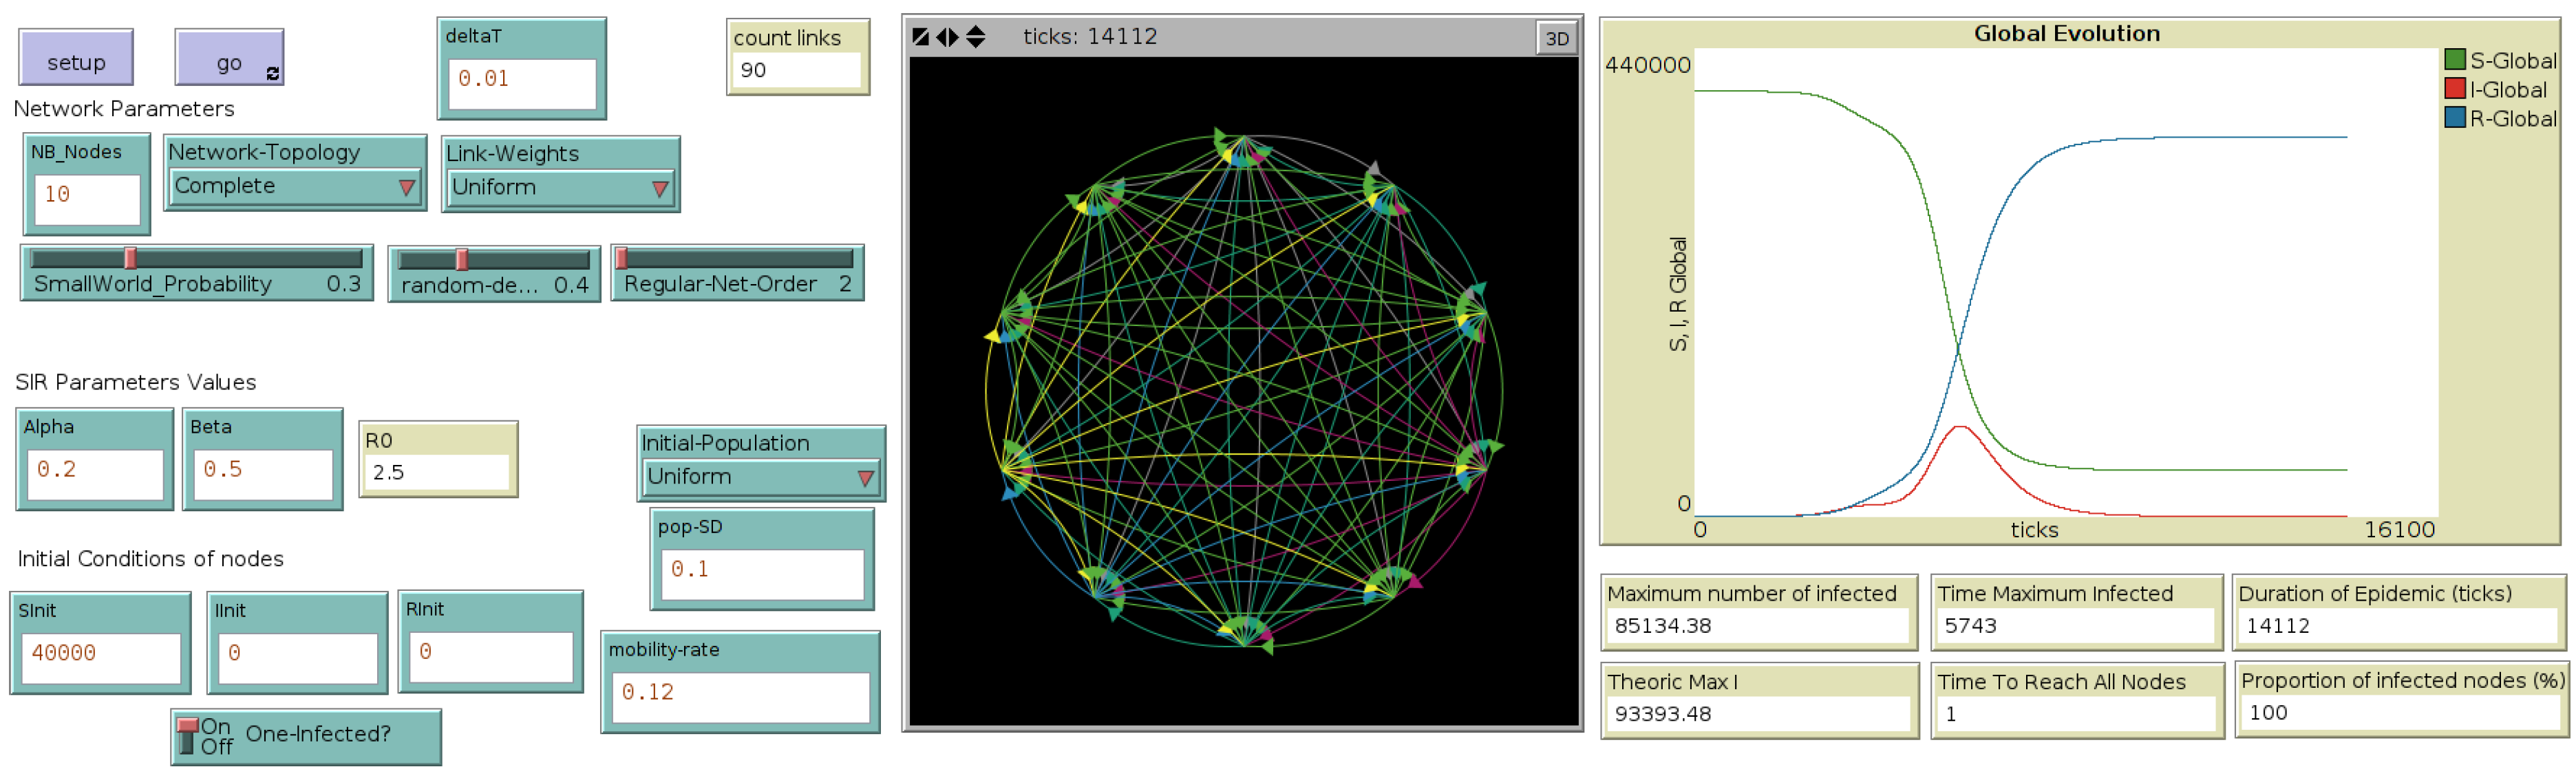
Task: Click the diagonal resize icon in view header
Action: pyautogui.click(x=921, y=37)
